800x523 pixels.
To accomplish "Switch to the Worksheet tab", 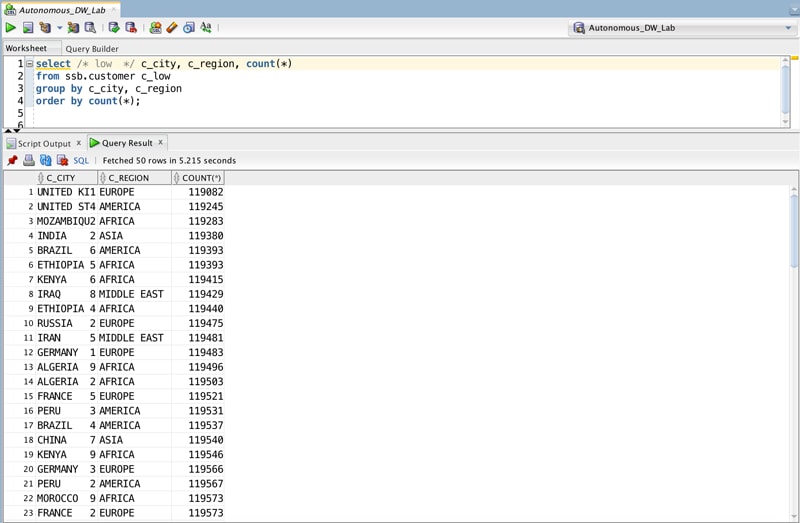I will 26,48.
